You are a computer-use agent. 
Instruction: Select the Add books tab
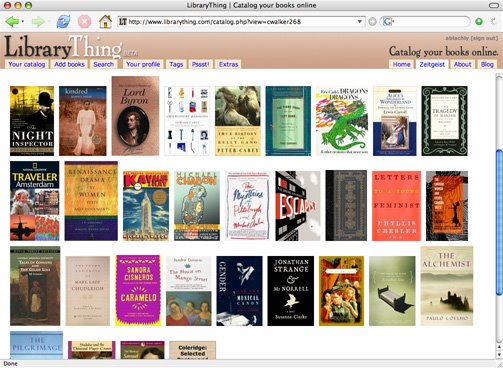pos(69,64)
